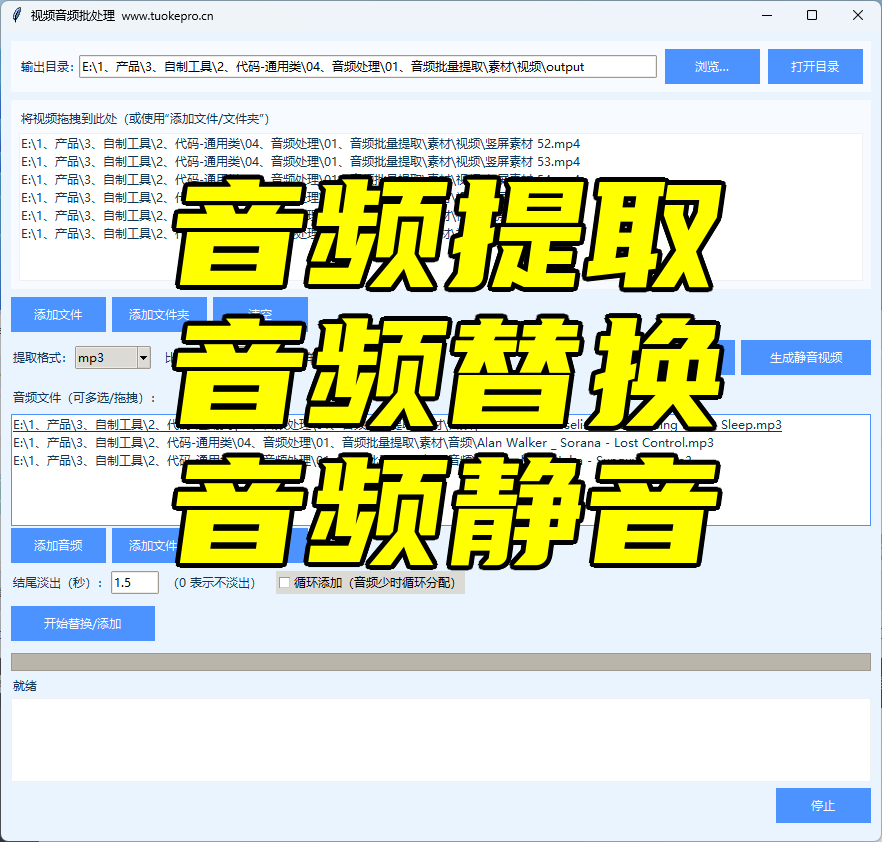Screen dimensions: 882x842
Task: Select the 竖屏素材 52.mp4 video entry
Action: (x=300, y=144)
